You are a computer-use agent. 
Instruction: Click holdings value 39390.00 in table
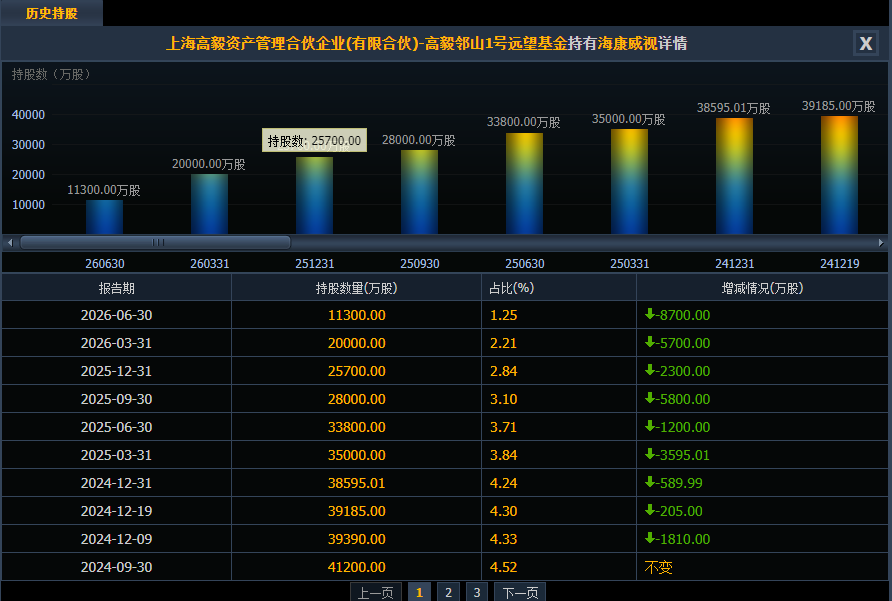pos(357,538)
